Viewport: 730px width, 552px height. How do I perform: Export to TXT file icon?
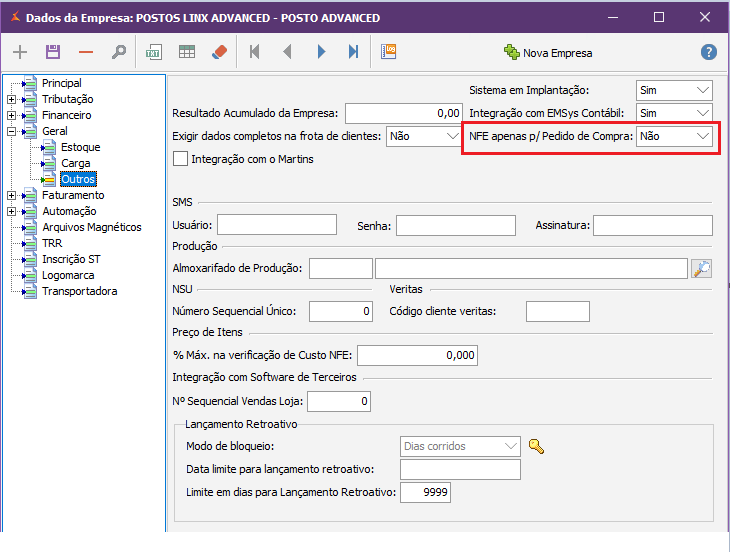[154, 52]
